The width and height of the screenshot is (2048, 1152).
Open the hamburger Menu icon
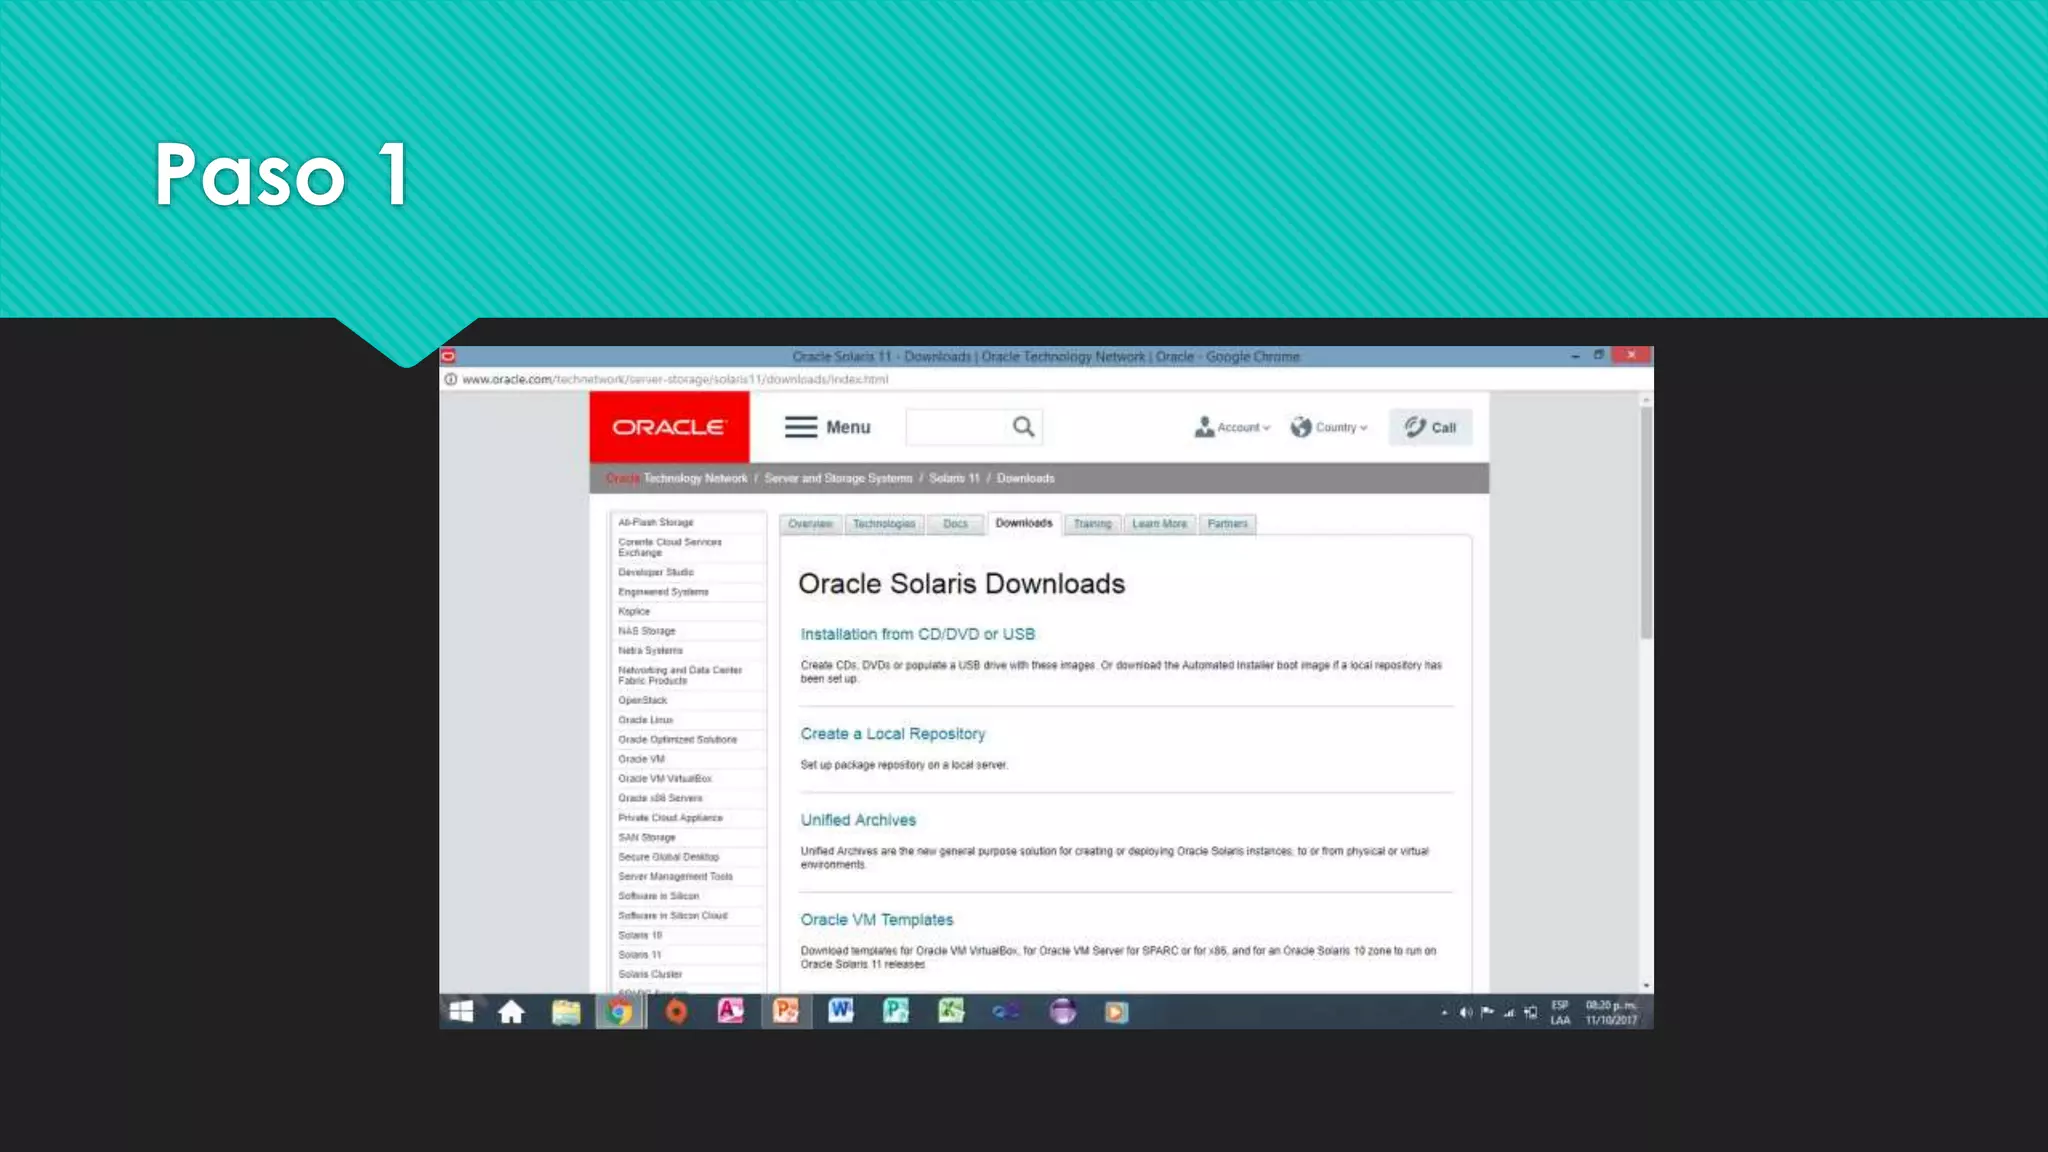(800, 427)
